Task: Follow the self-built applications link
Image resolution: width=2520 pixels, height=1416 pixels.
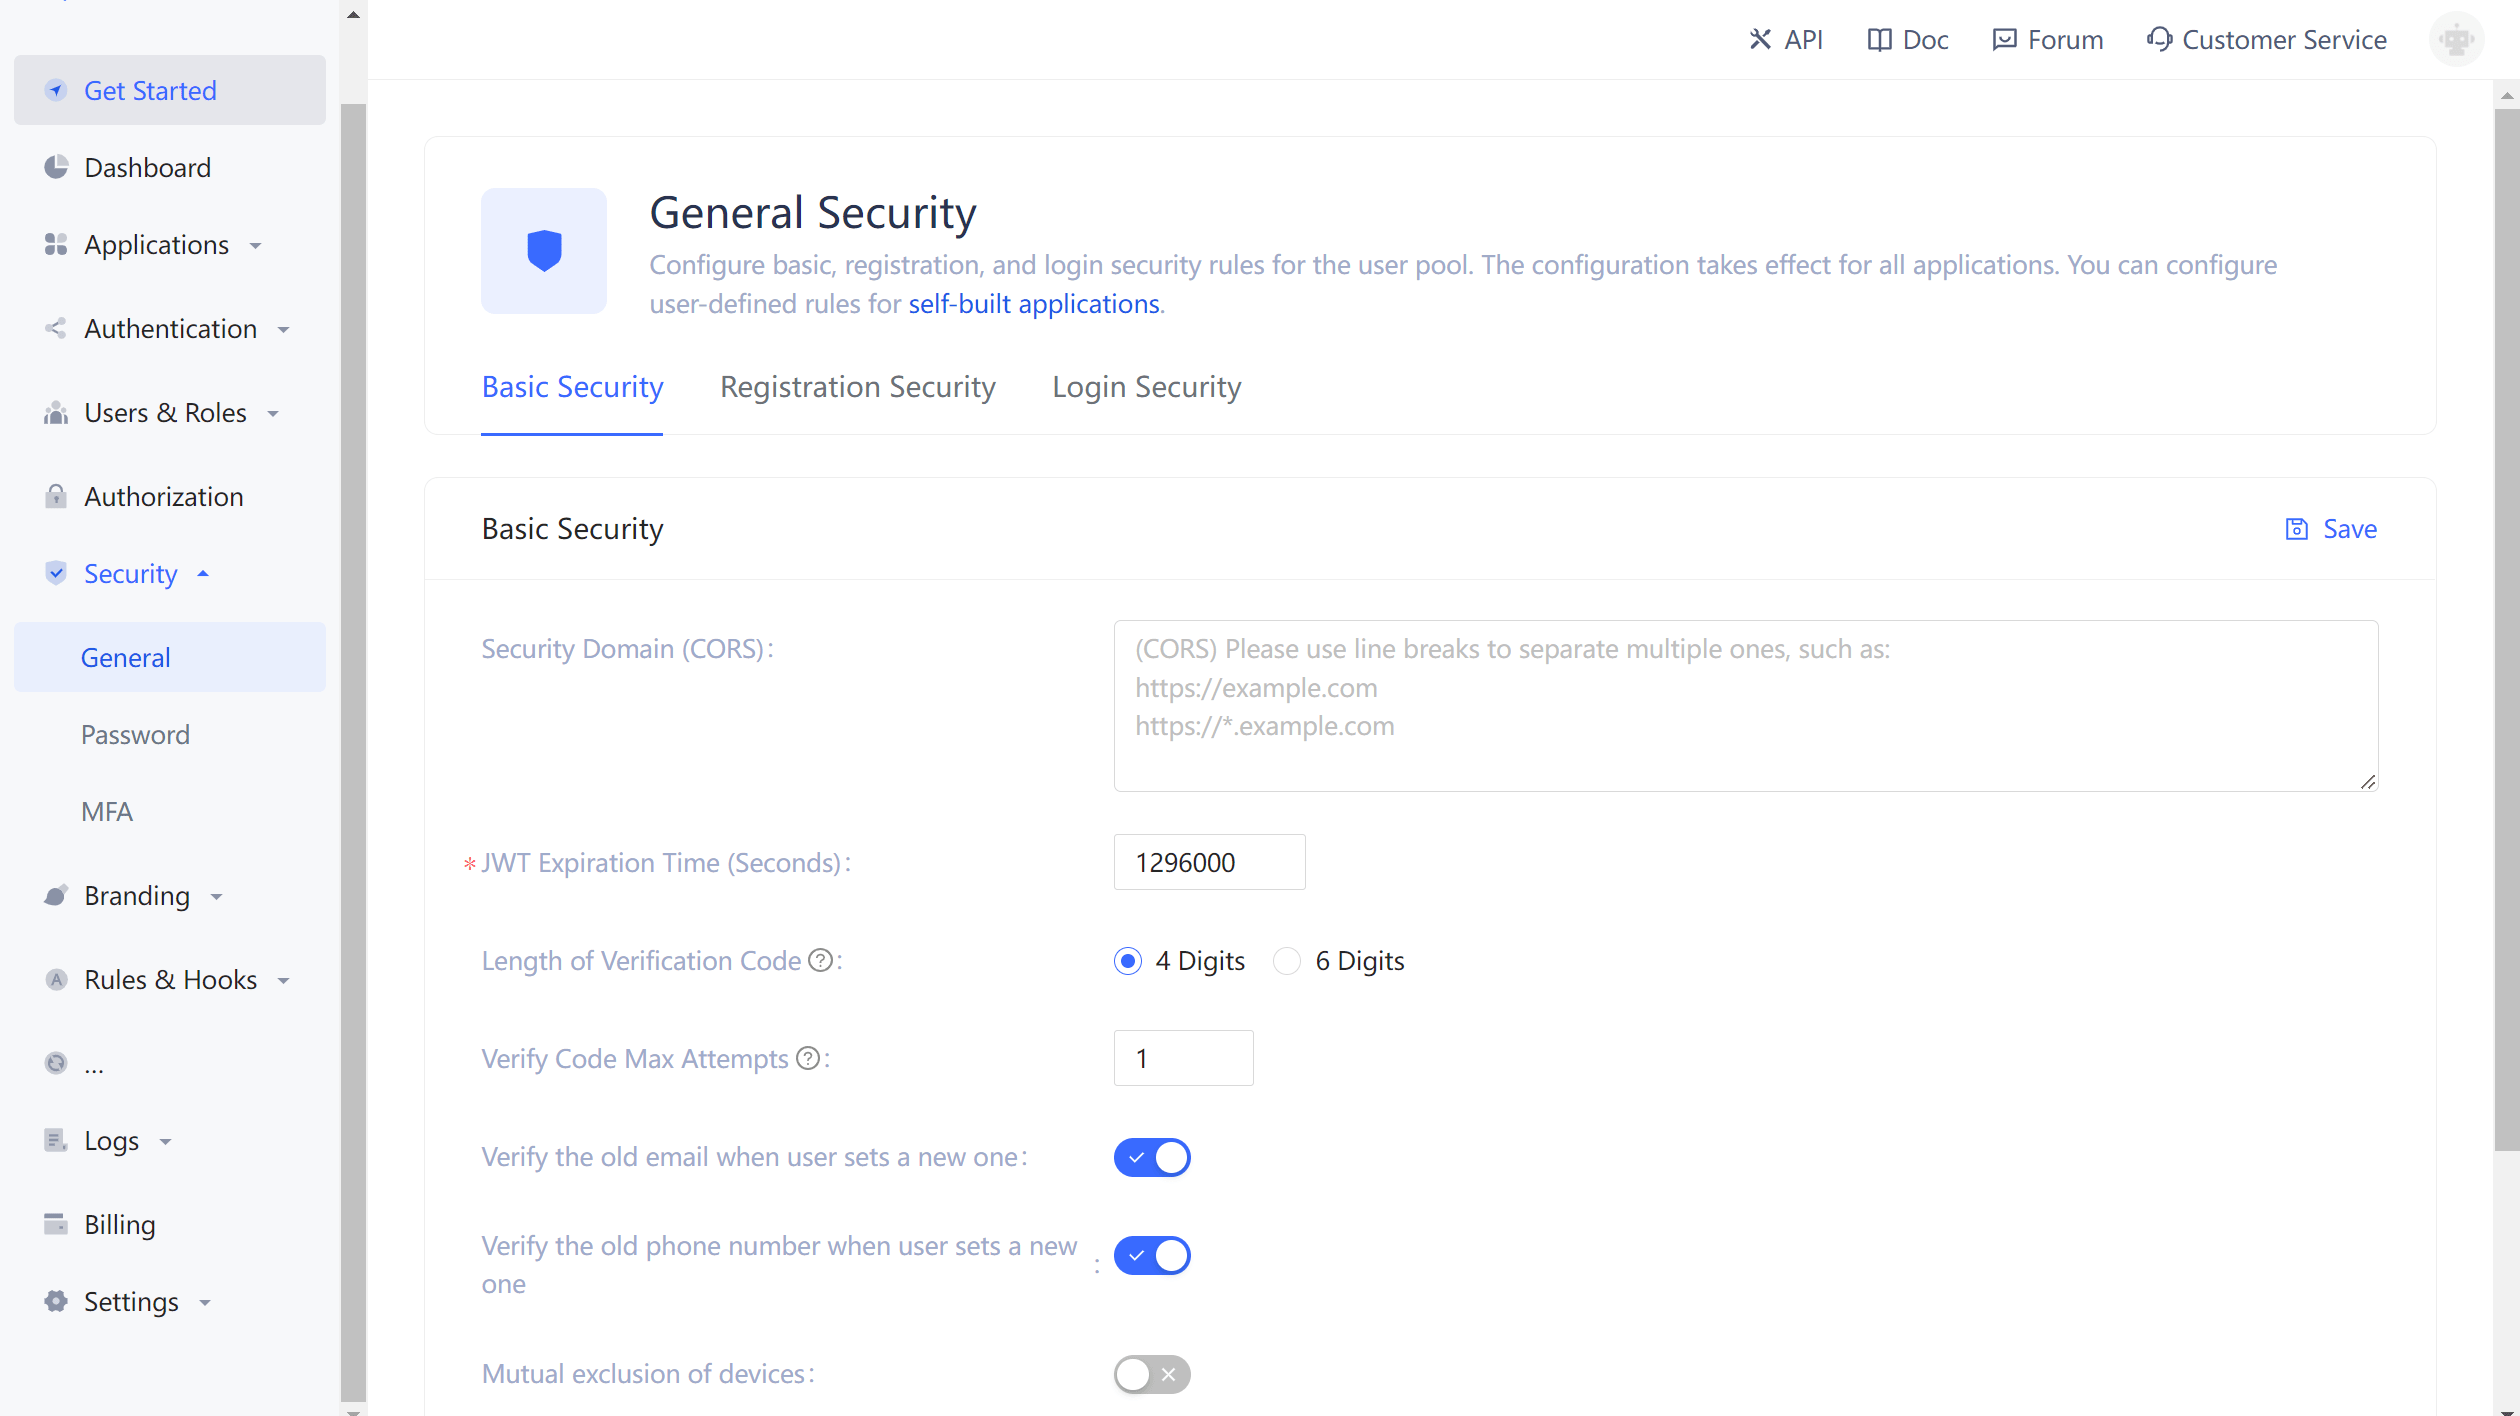Action: click(1033, 304)
